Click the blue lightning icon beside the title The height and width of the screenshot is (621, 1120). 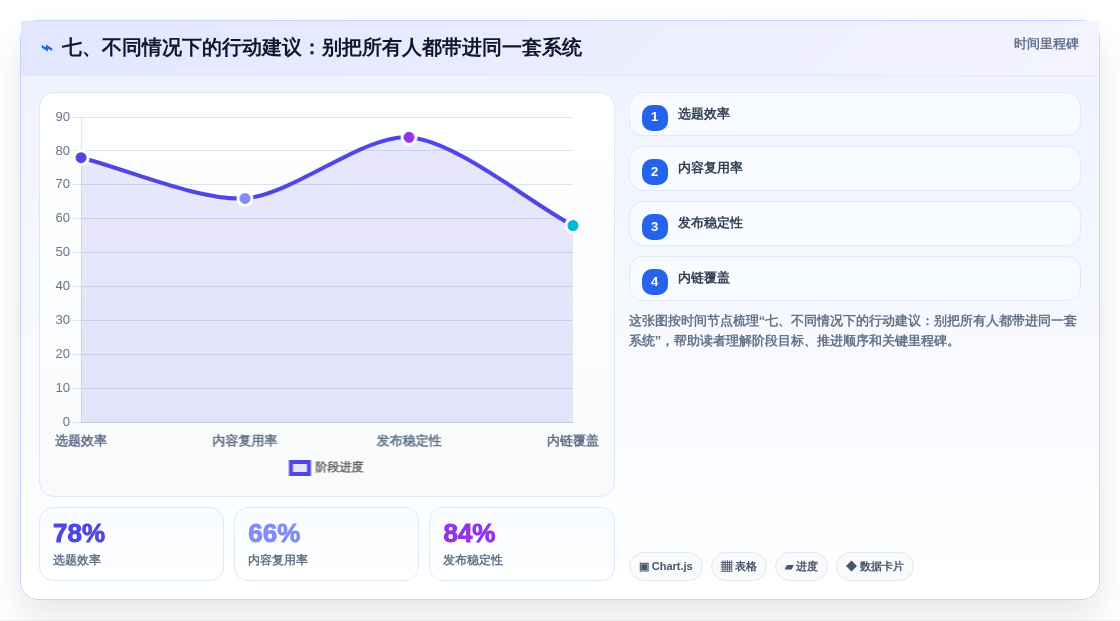pyautogui.click(x=47, y=48)
